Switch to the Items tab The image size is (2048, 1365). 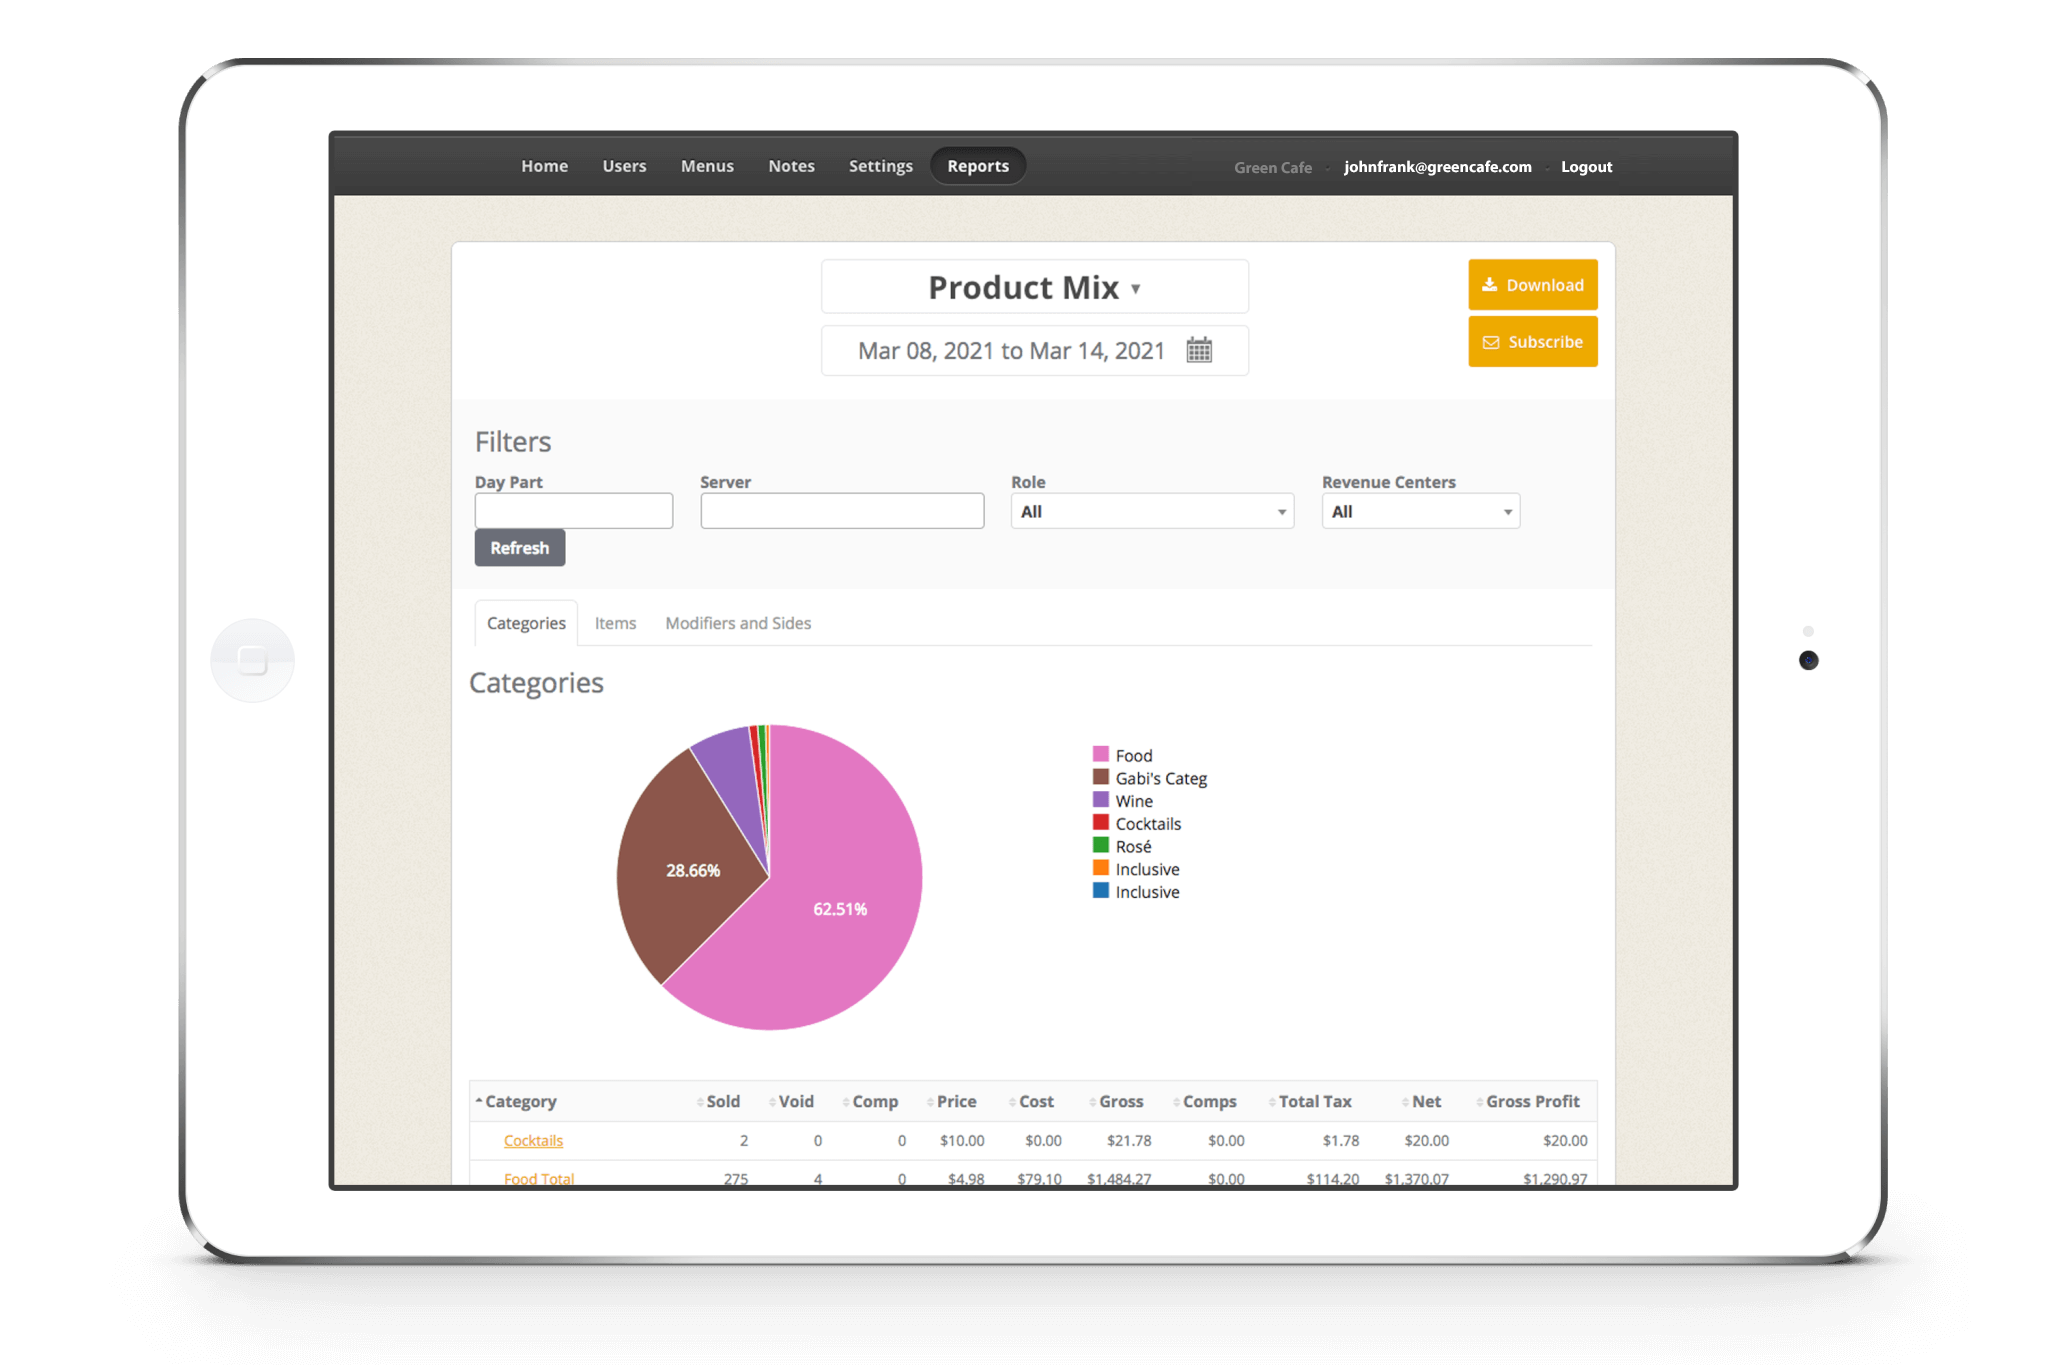615,623
